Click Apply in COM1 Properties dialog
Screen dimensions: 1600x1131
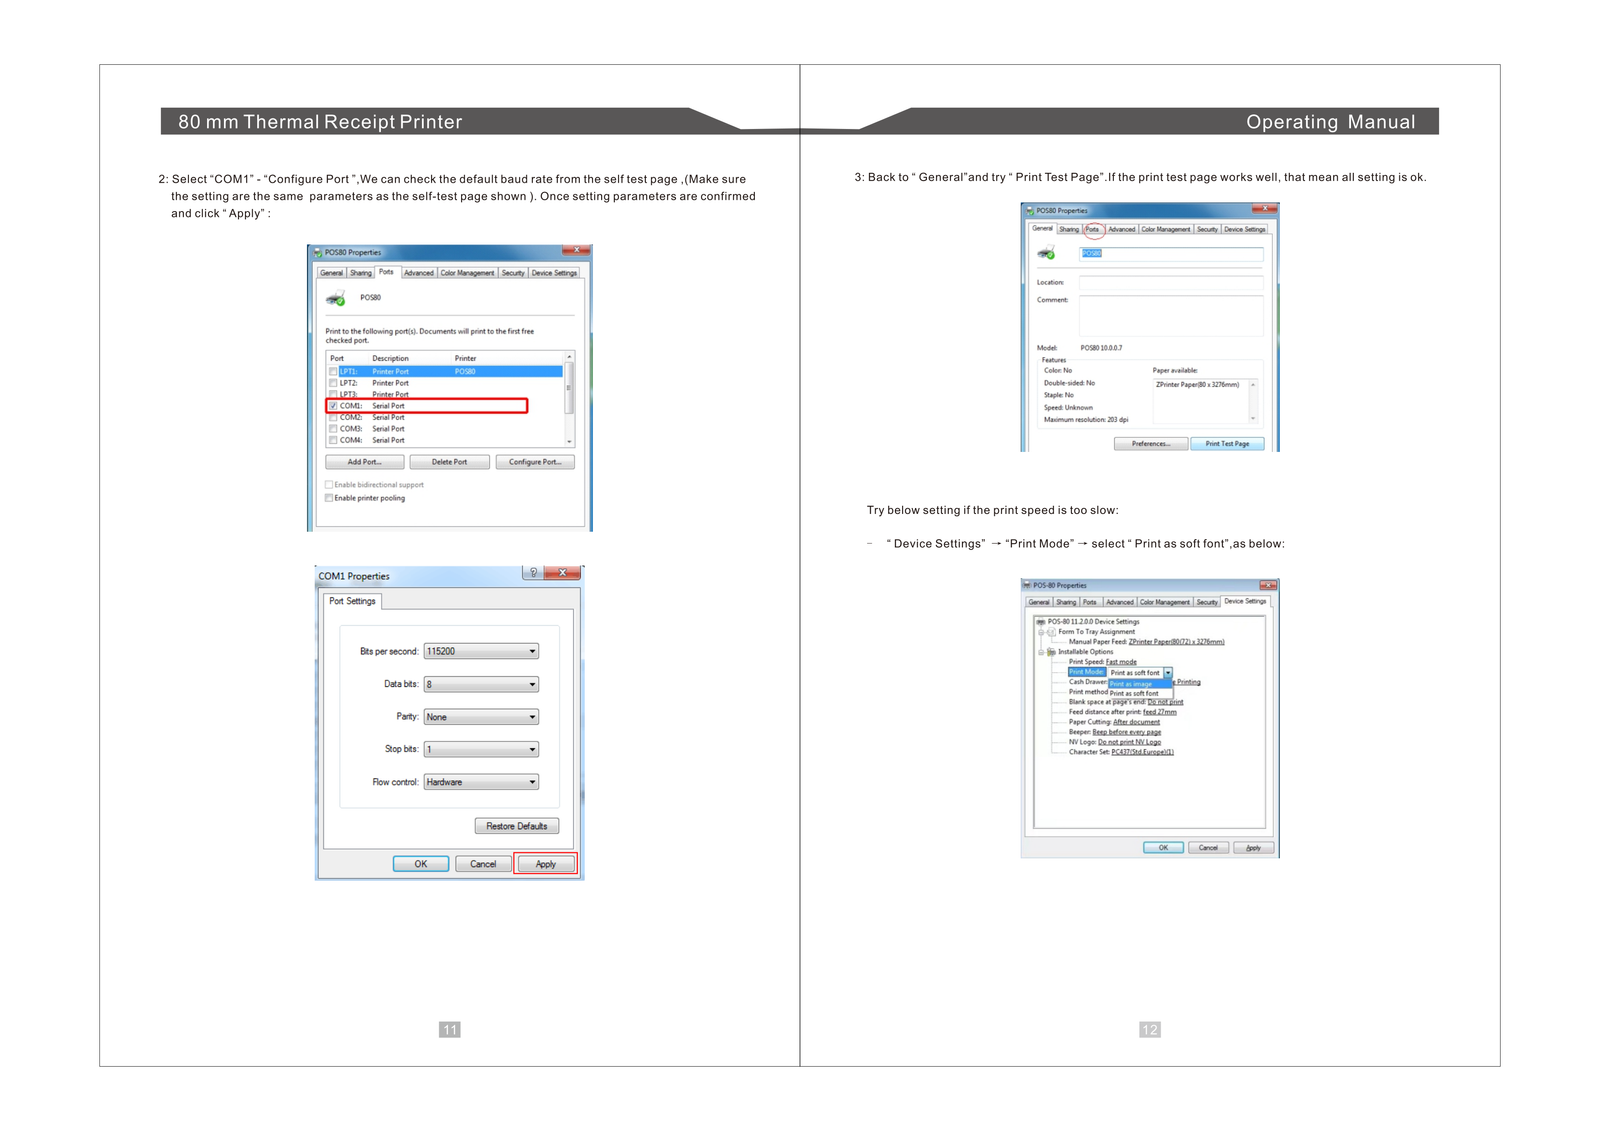pos(545,864)
